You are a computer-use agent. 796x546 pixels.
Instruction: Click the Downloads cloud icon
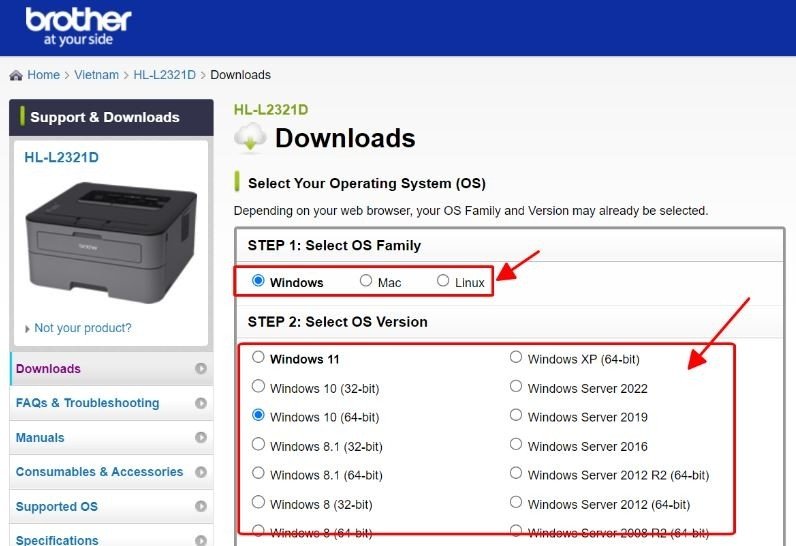(x=250, y=138)
